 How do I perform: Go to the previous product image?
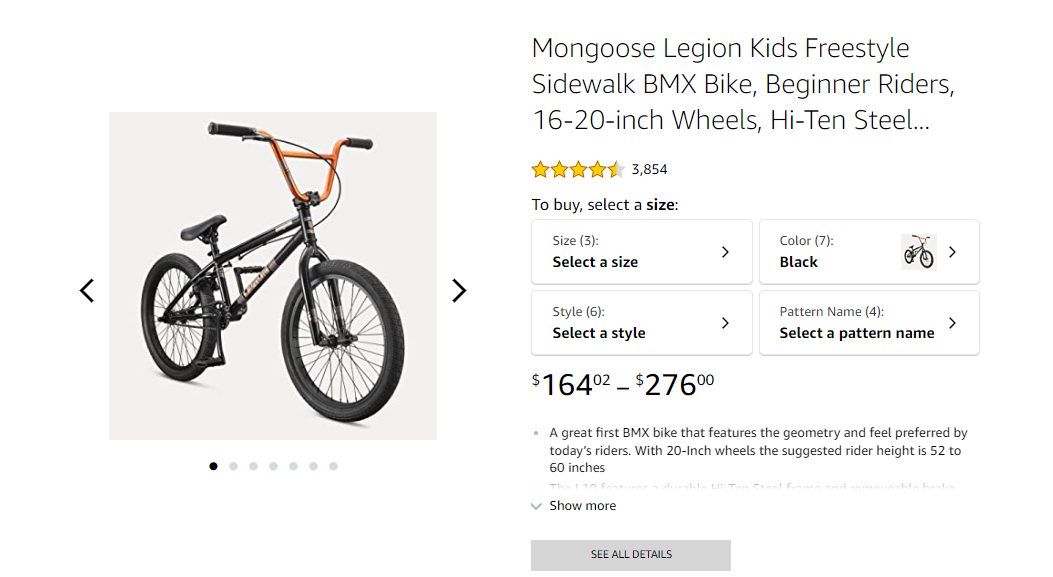click(87, 291)
